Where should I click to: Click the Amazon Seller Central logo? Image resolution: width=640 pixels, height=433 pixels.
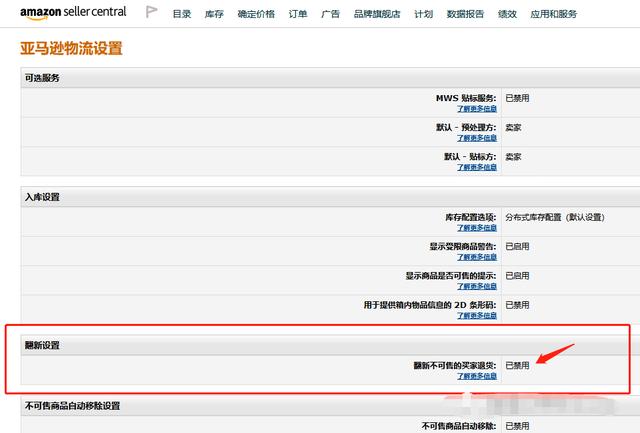(x=73, y=12)
